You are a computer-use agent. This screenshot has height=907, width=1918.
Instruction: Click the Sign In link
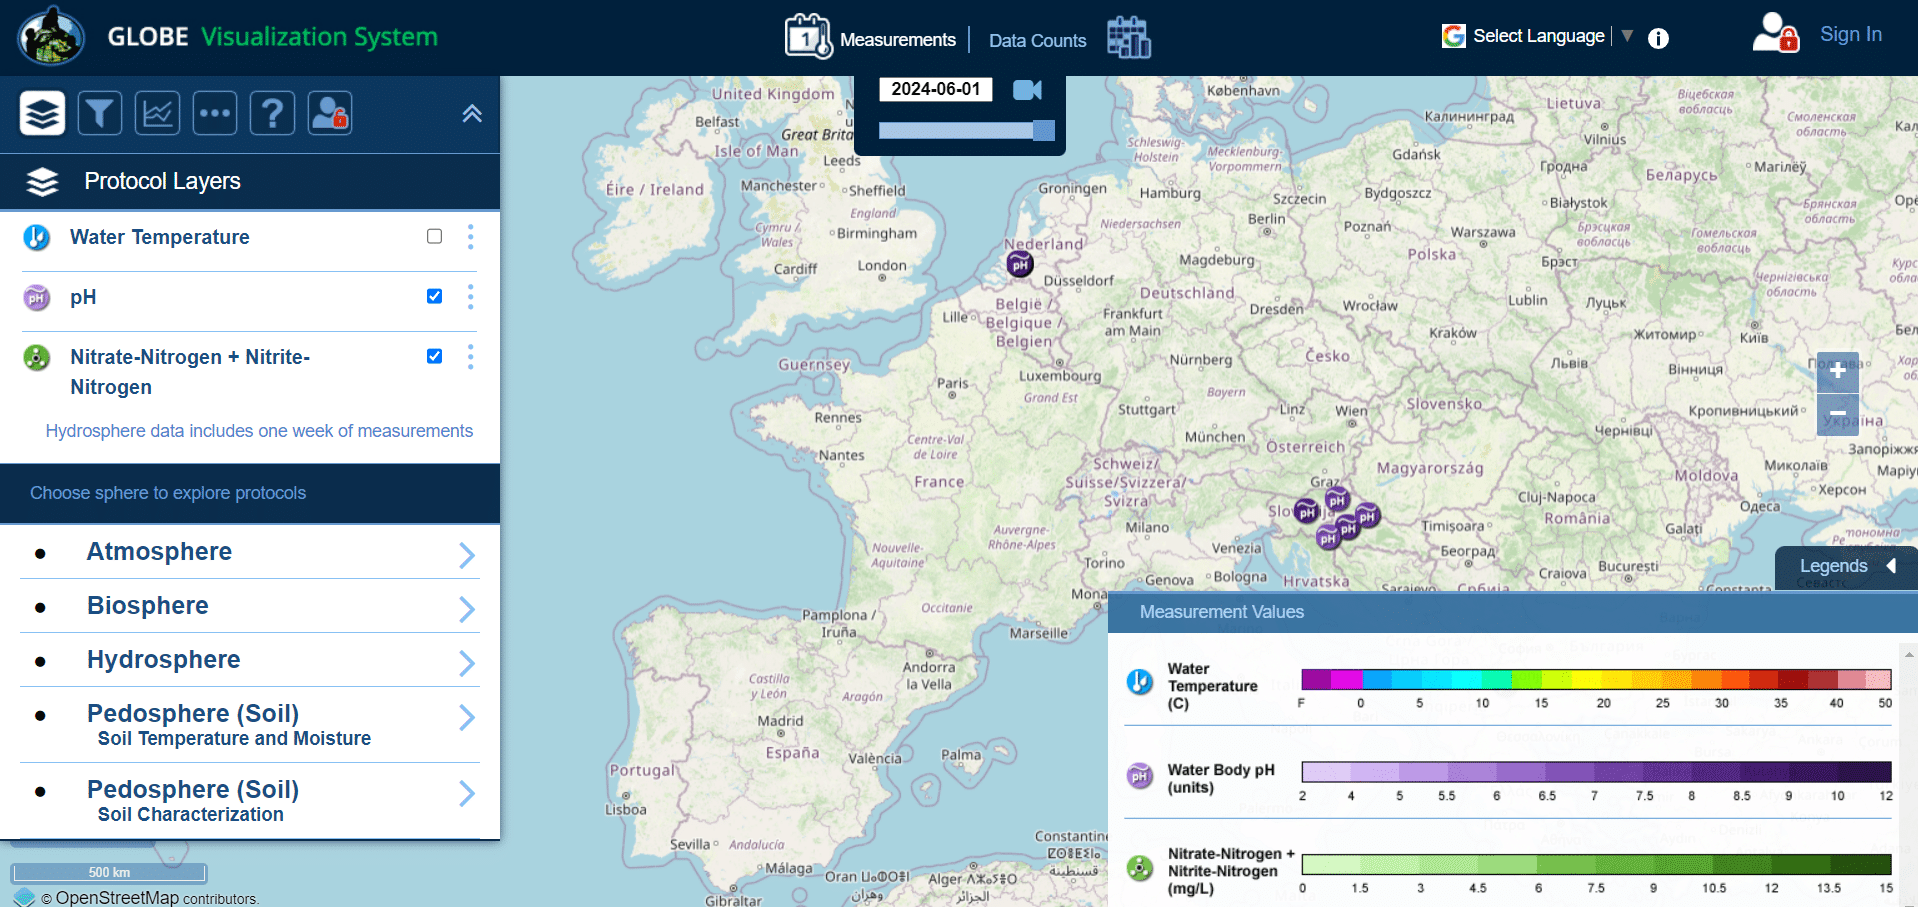tap(1850, 35)
